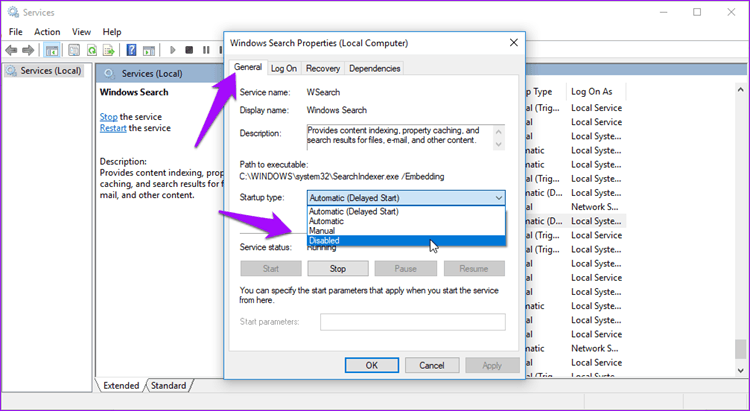This screenshot has width=750, height=411.
Task: Click the Services gear icon in title bar
Action: click(13, 12)
